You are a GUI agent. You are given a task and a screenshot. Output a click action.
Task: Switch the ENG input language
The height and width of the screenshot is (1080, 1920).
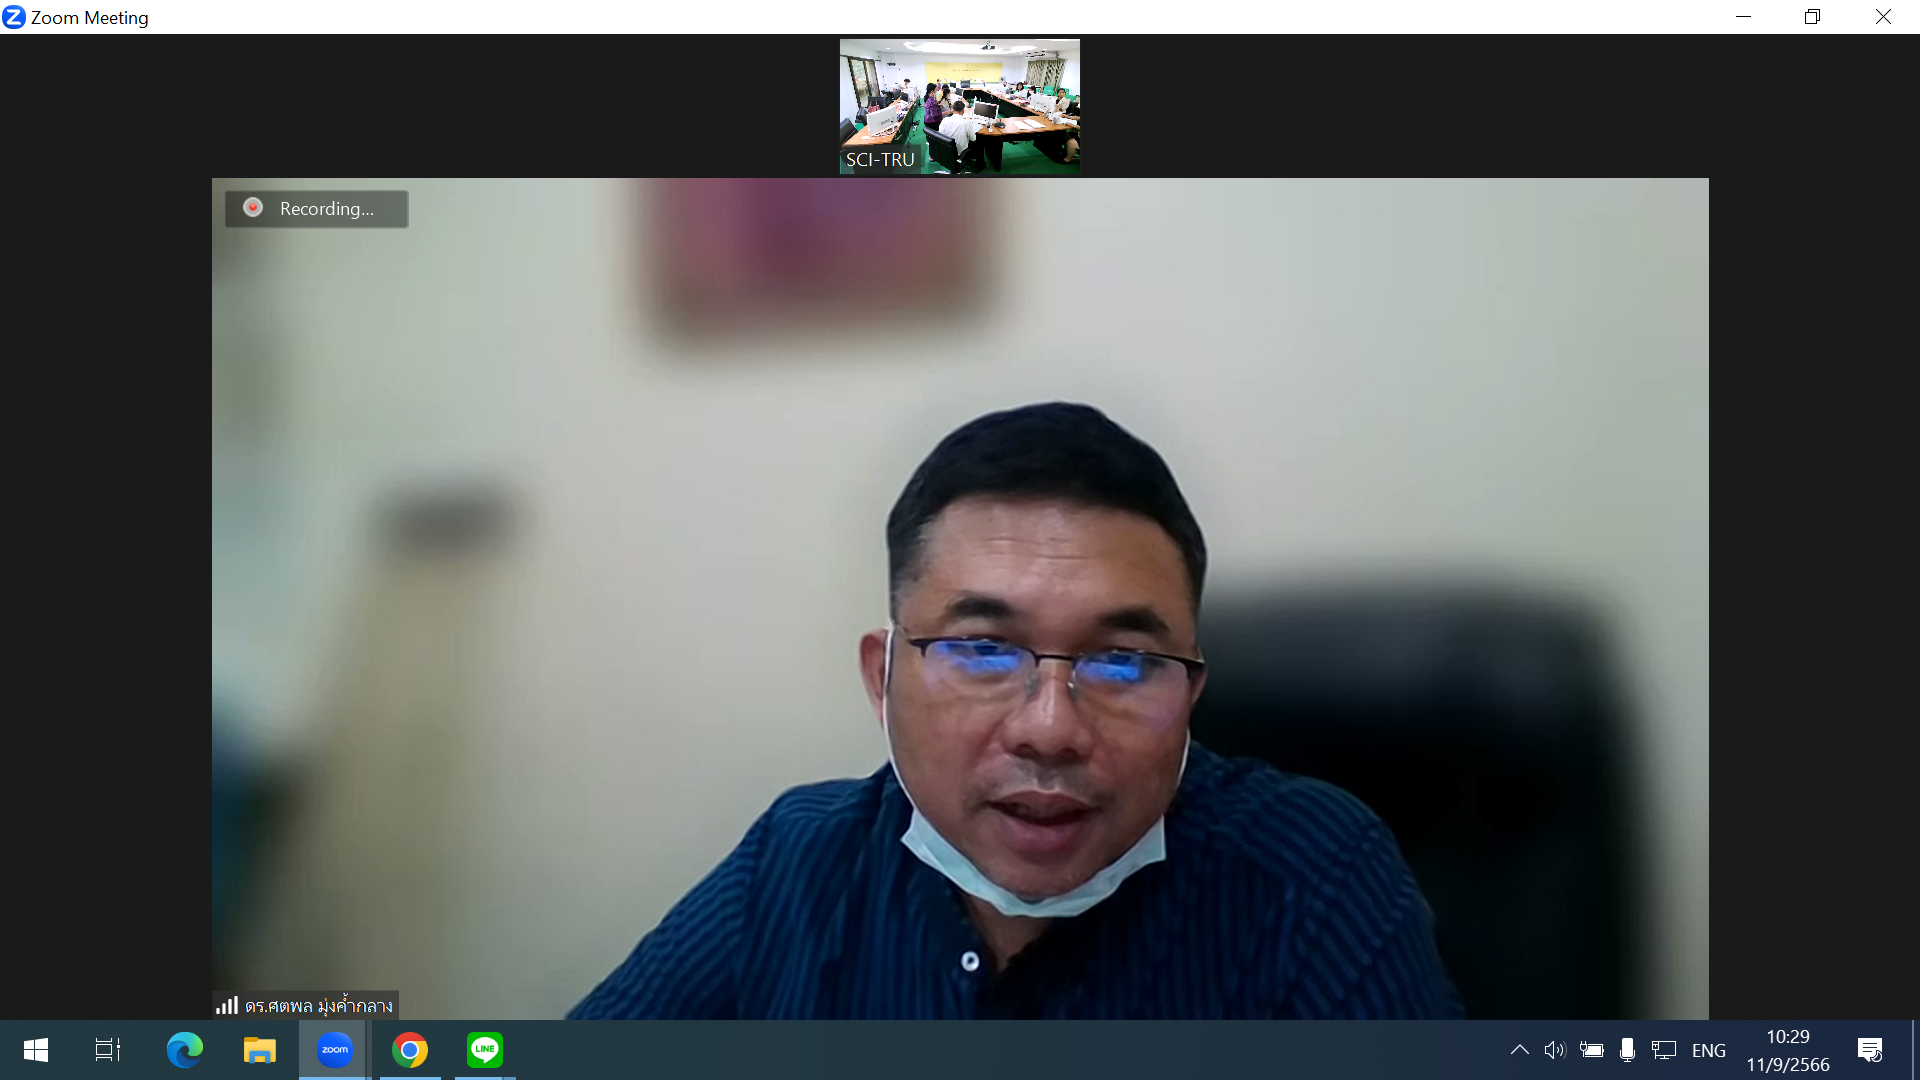pyautogui.click(x=1708, y=1051)
